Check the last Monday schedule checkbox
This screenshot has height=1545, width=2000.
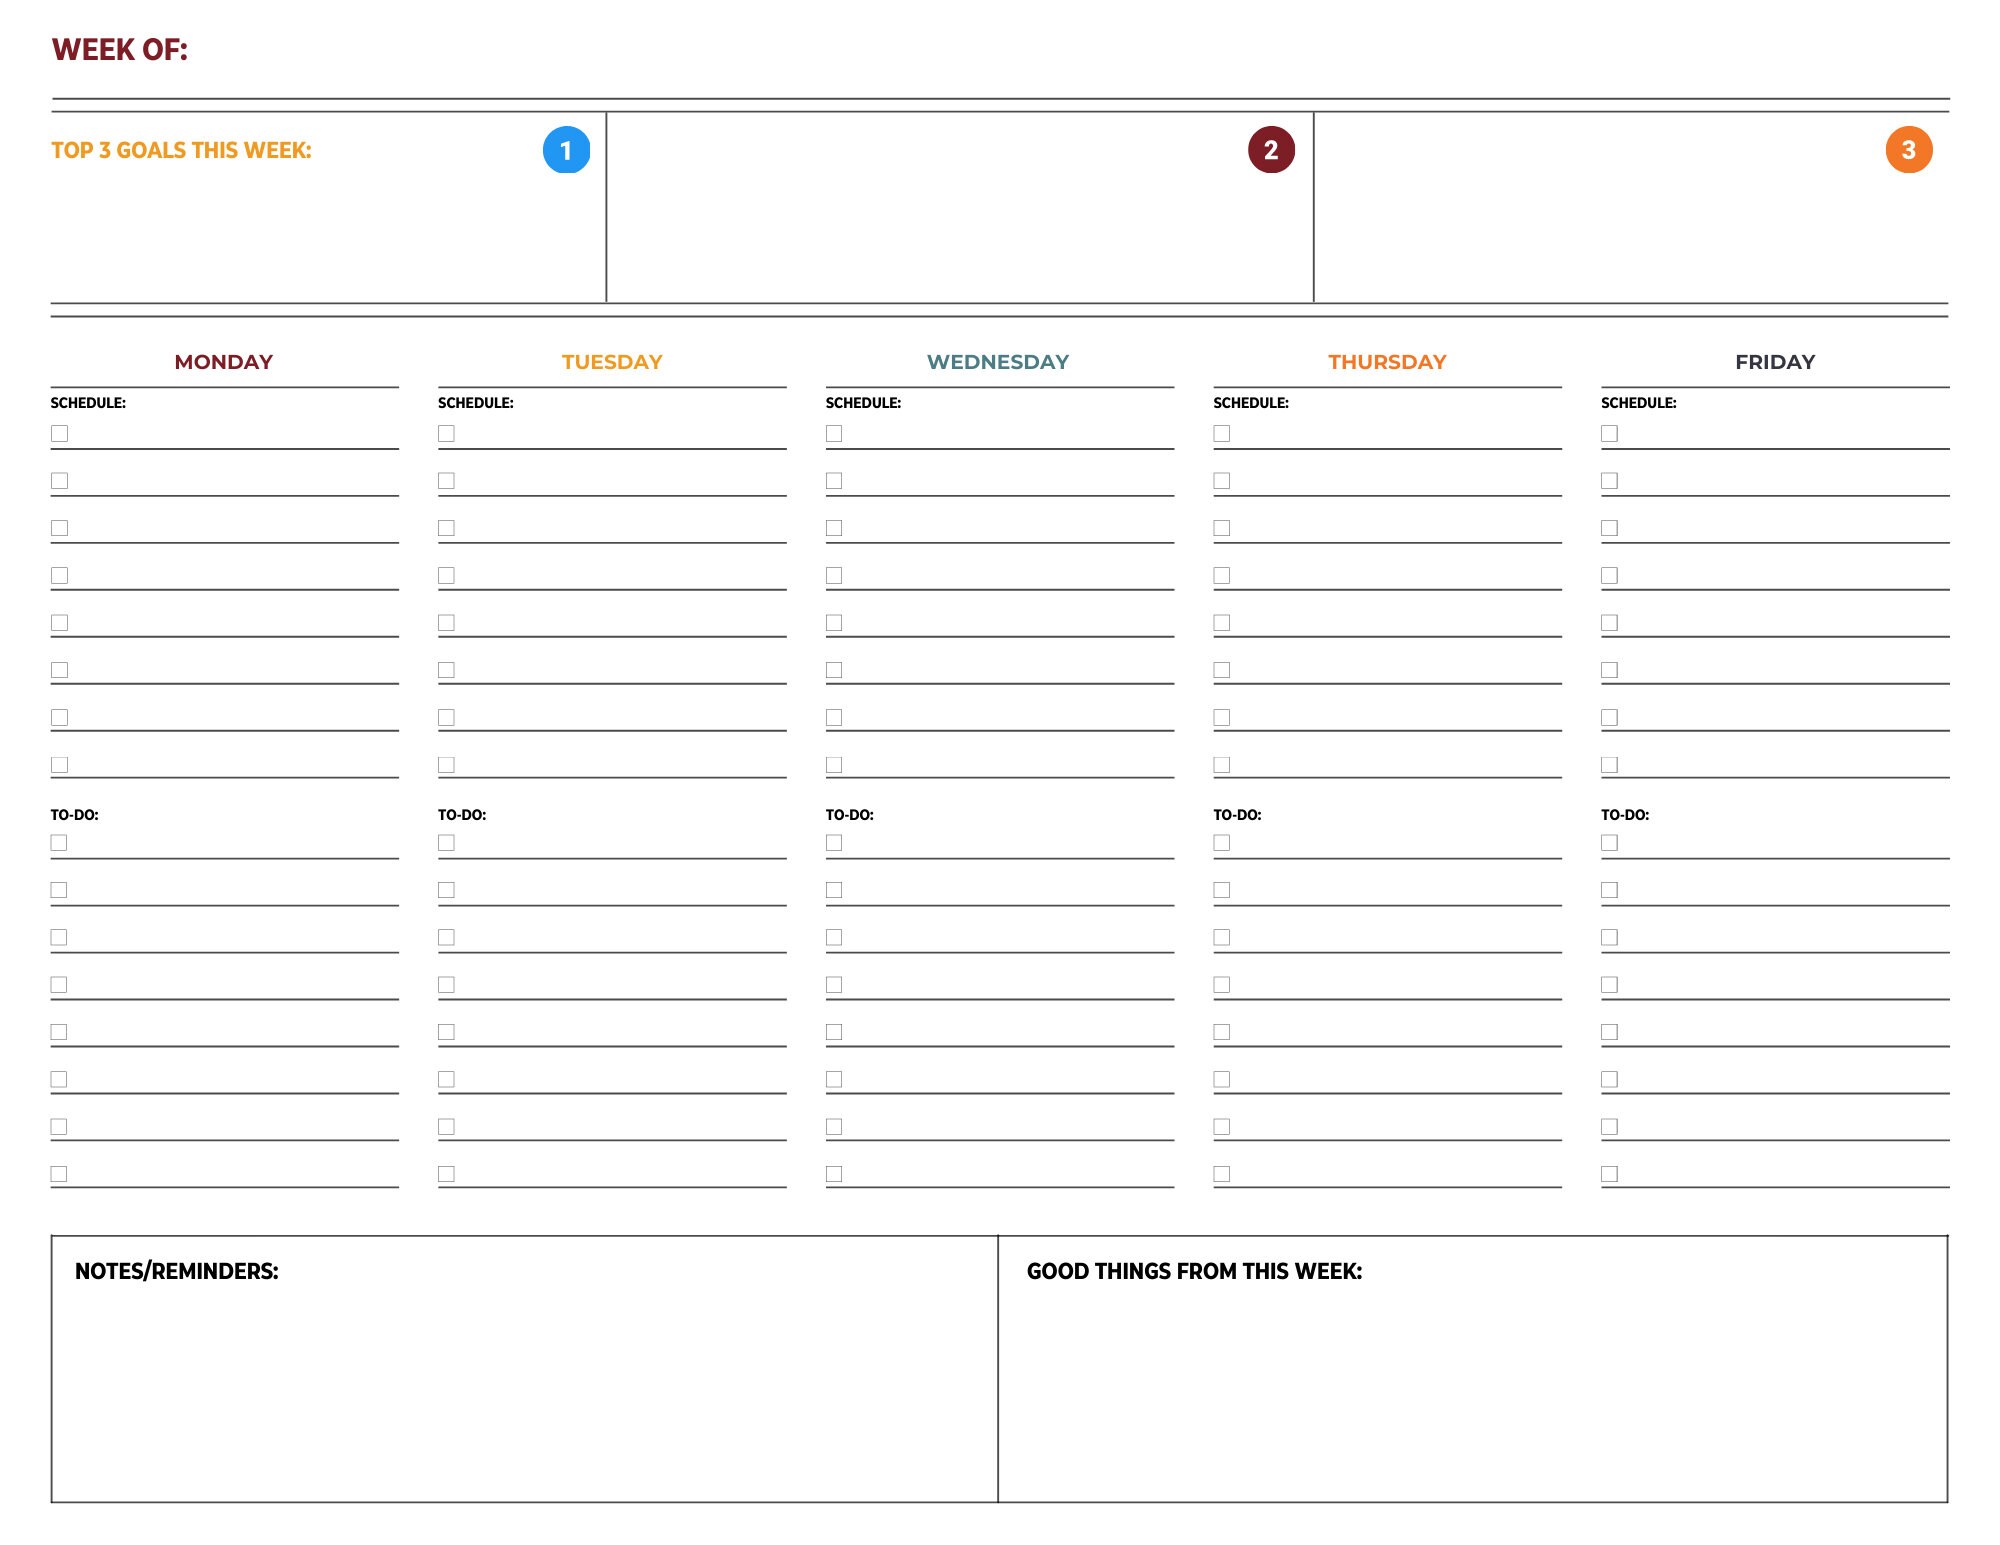coord(60,763)
